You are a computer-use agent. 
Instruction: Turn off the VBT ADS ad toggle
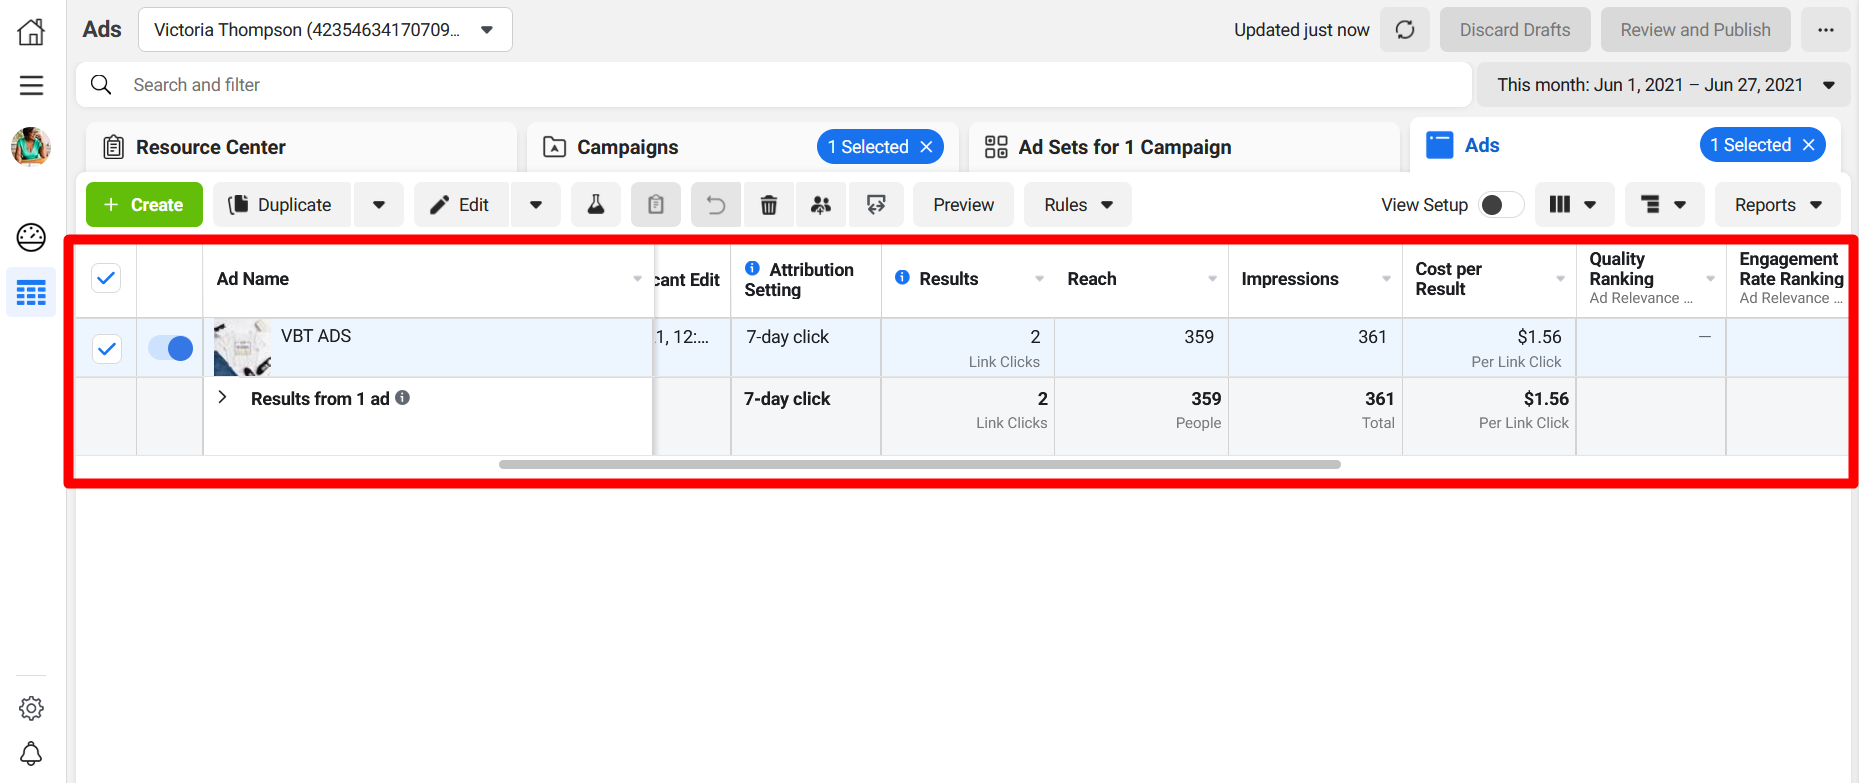pyautogui.click(x=170, y=348)
